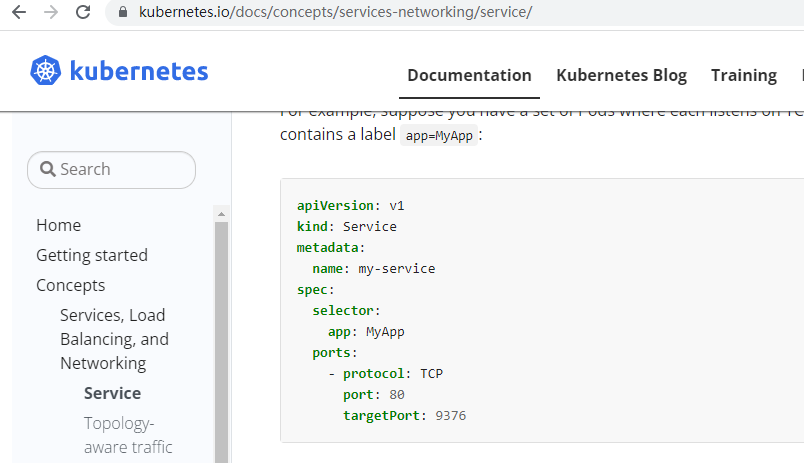Reload the page with the refresh icon
The height and width of the screenshot is (463, 804).
84,13
